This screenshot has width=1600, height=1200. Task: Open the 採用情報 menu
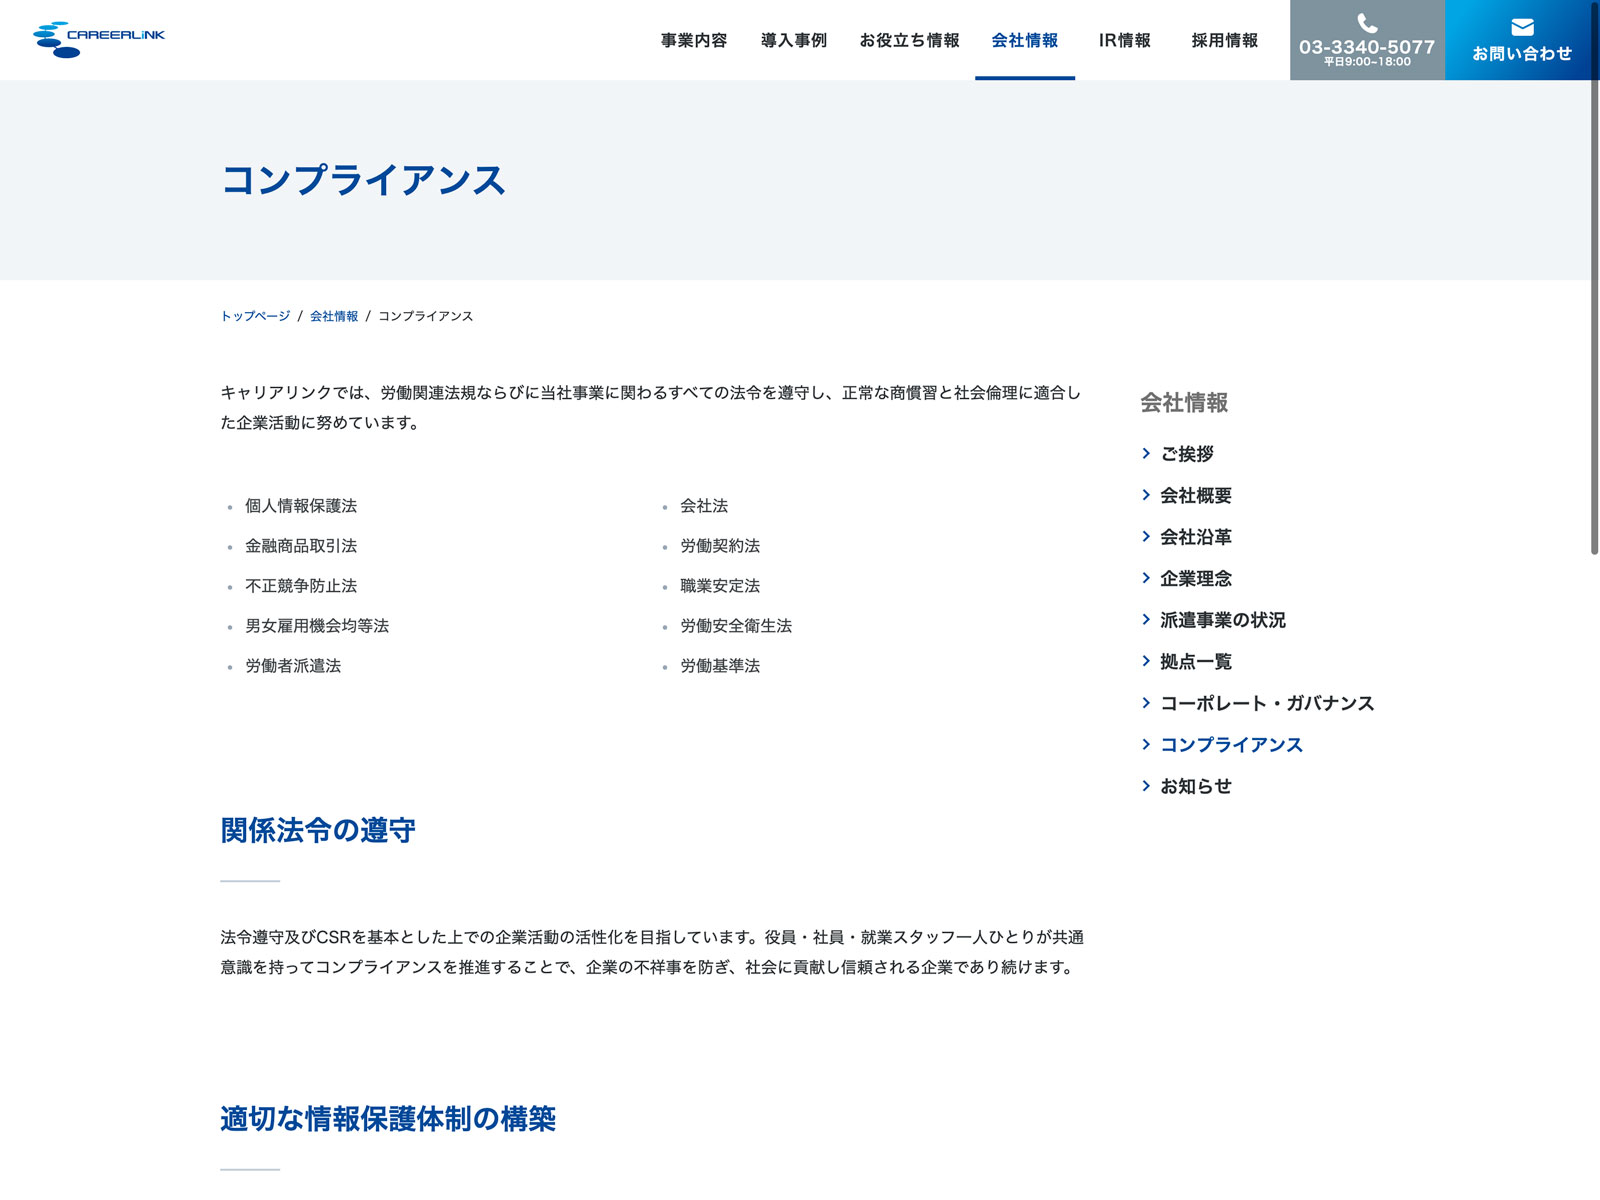pos(1224,40)
